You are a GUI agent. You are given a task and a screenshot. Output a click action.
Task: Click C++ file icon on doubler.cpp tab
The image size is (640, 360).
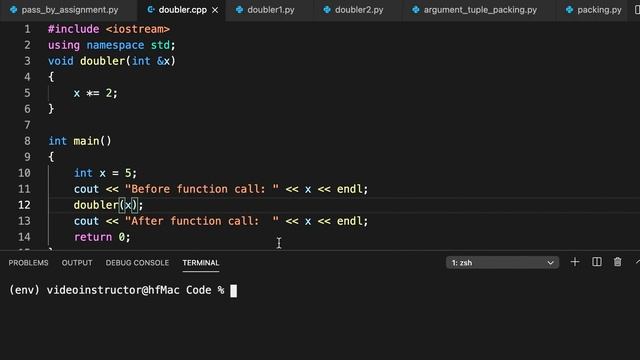[x=151, y=10]
